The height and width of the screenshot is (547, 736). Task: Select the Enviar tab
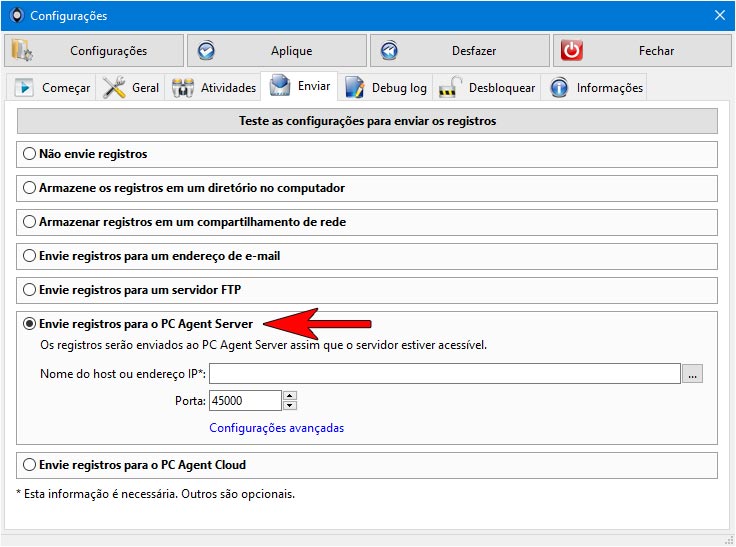(299, 86)
